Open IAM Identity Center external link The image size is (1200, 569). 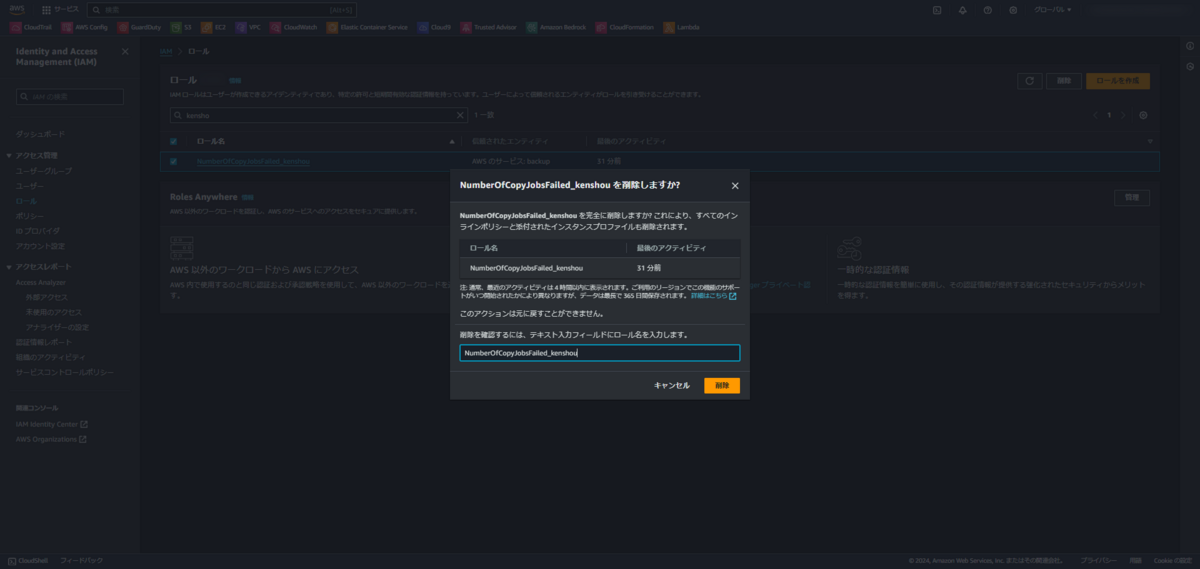[52, 424]
